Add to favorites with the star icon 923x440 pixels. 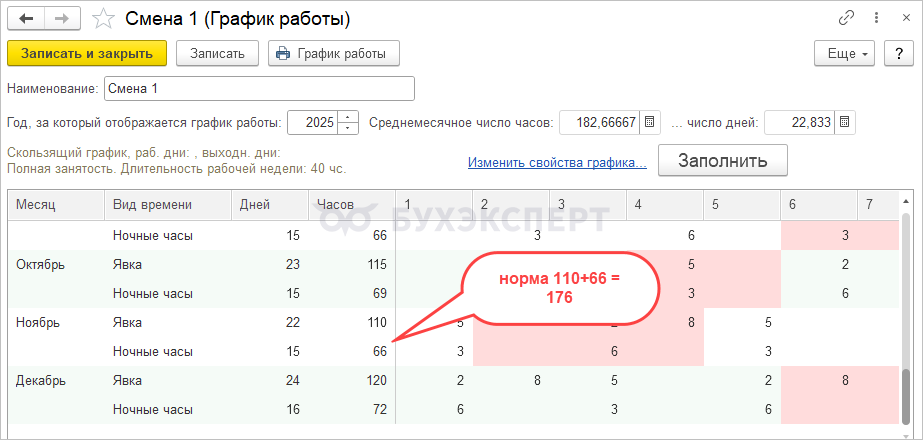point(104,19)
